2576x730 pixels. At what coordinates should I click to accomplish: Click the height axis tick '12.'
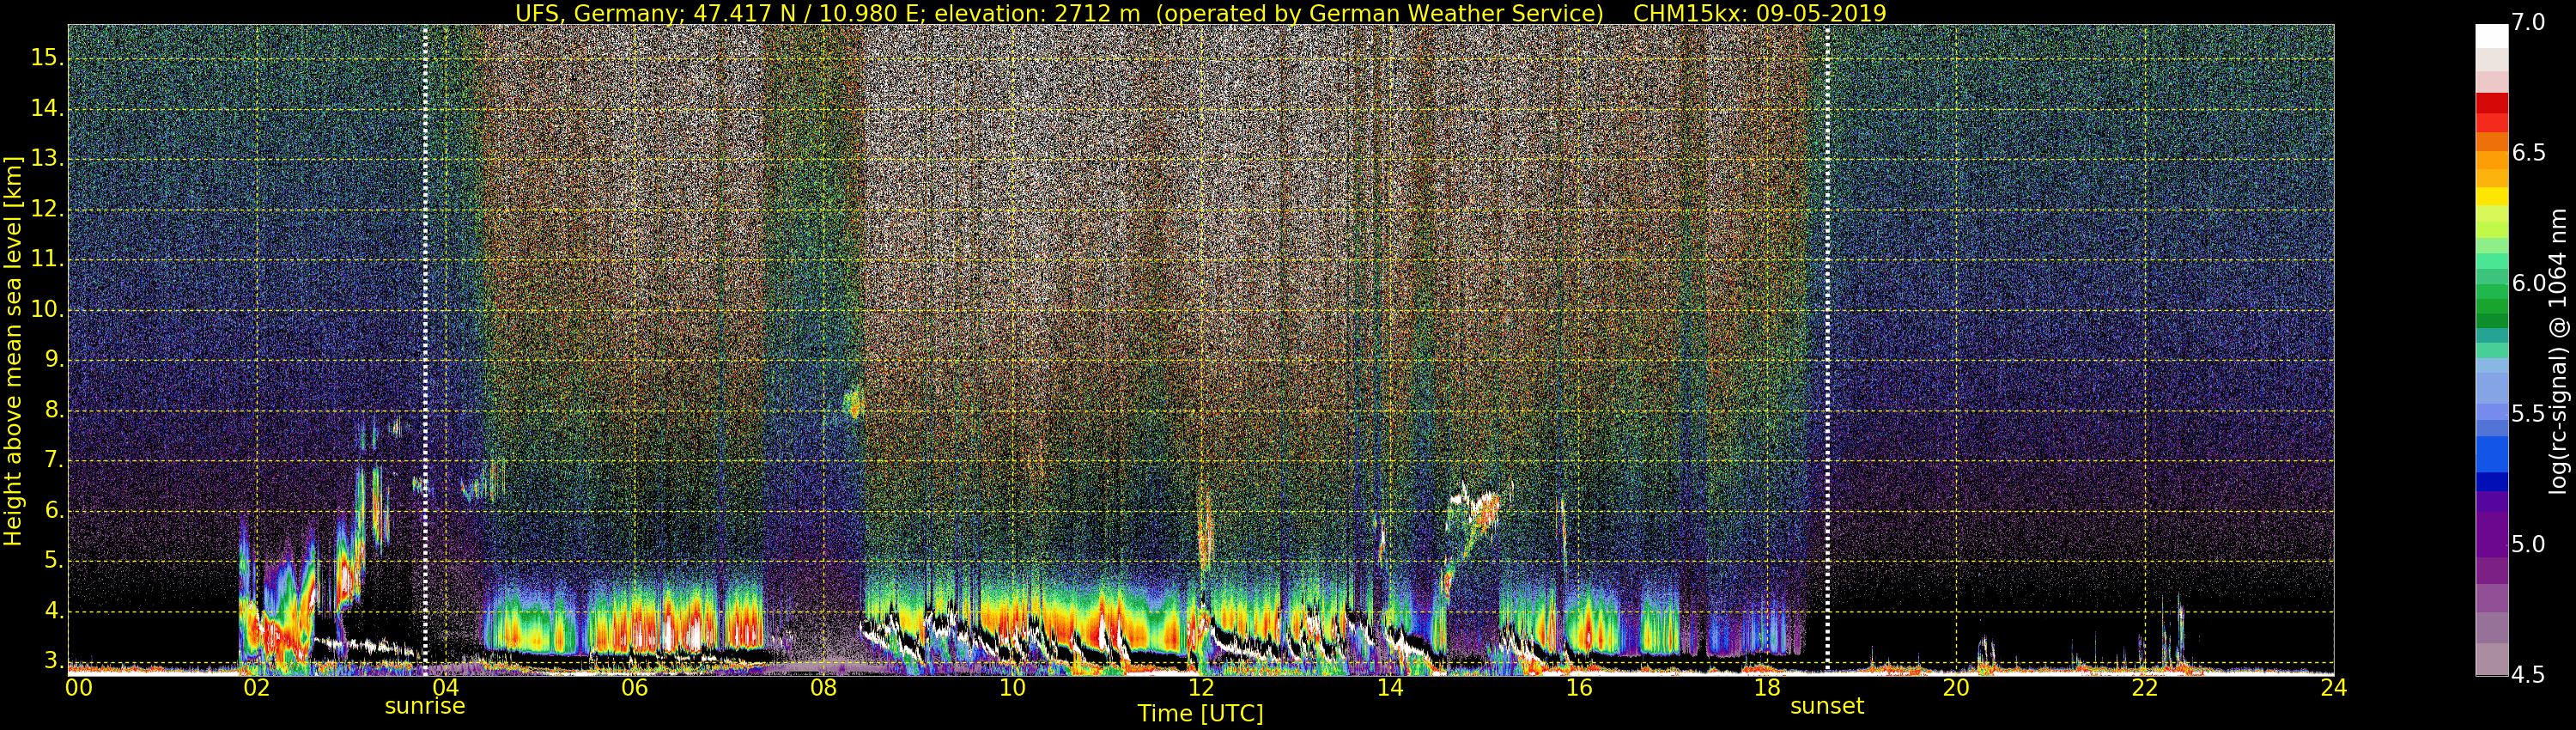tap(47, 209)
